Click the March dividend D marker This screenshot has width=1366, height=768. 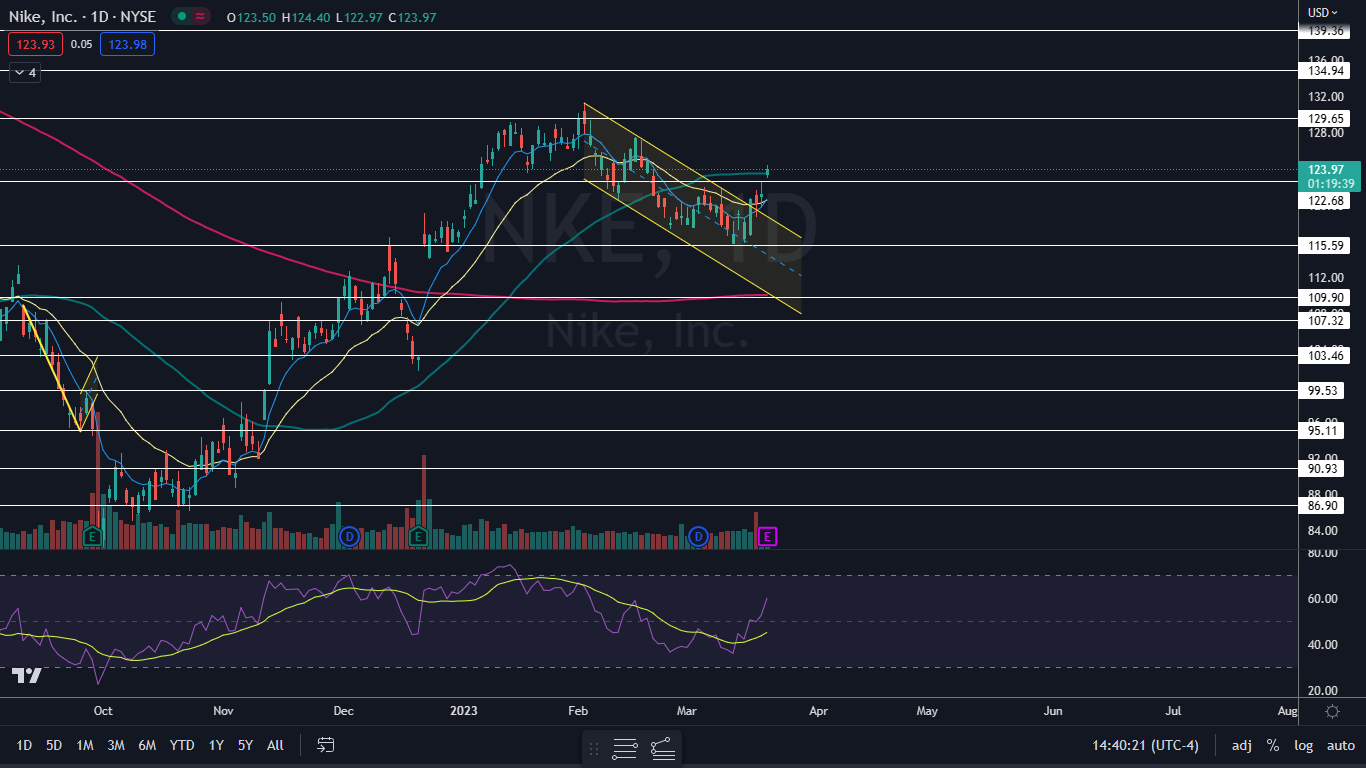coord(699,537)
